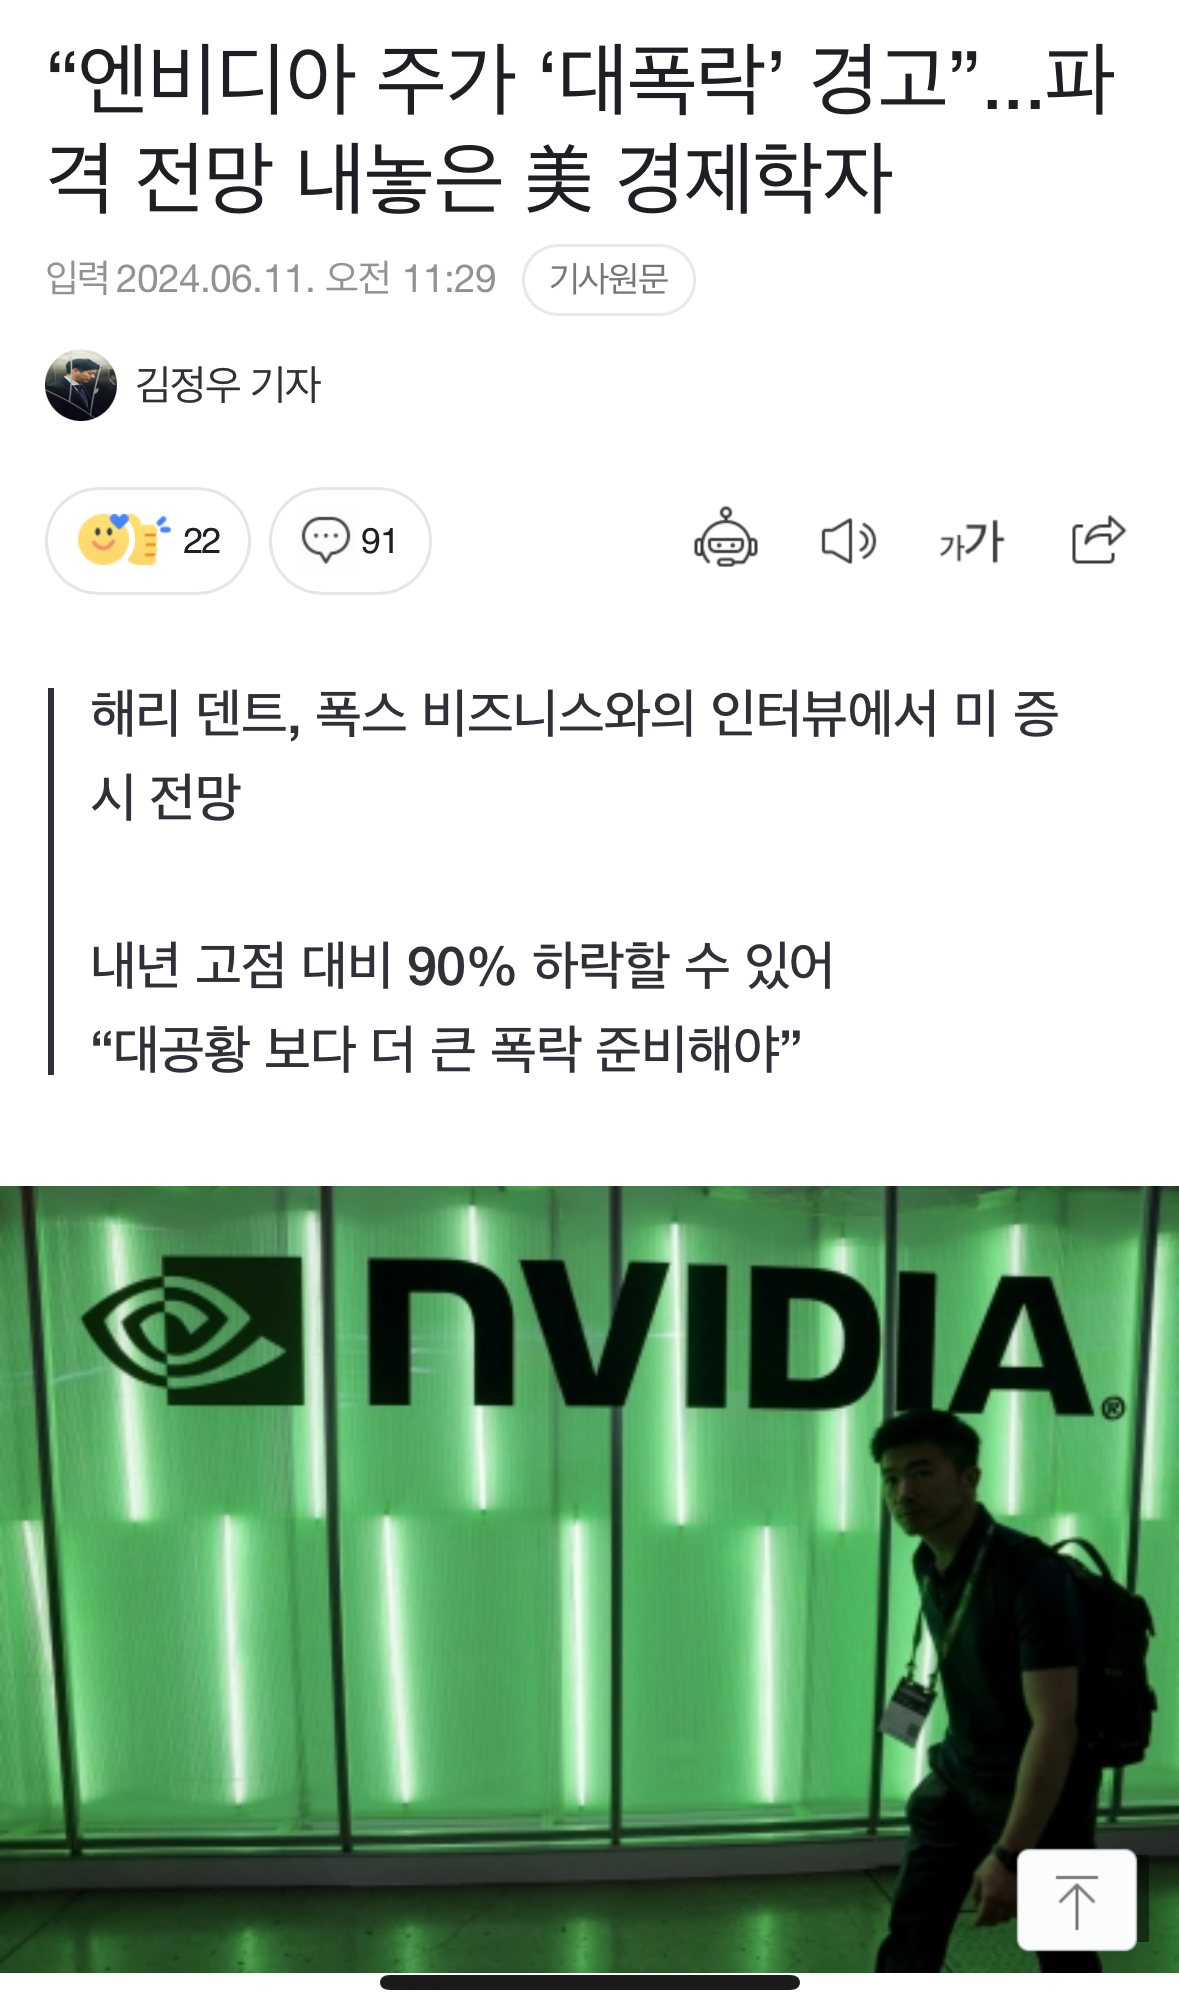Tap the share arrow icon
This screenshot has height=2014, width=1179.
pyautogui.click(x=1098, y=540)
